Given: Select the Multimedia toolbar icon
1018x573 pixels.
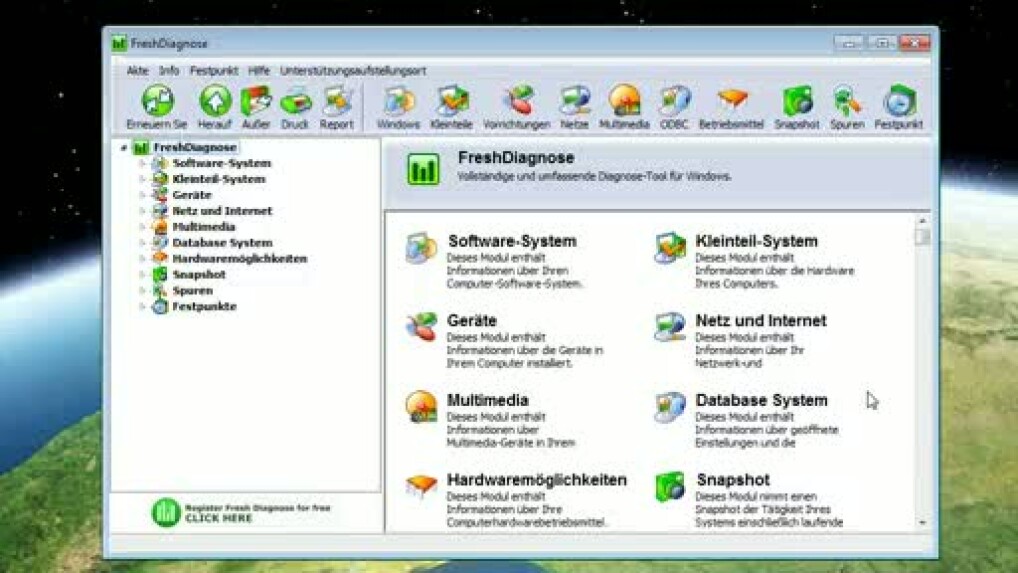Looking at the screenshot, I should [x=624, y=102].
